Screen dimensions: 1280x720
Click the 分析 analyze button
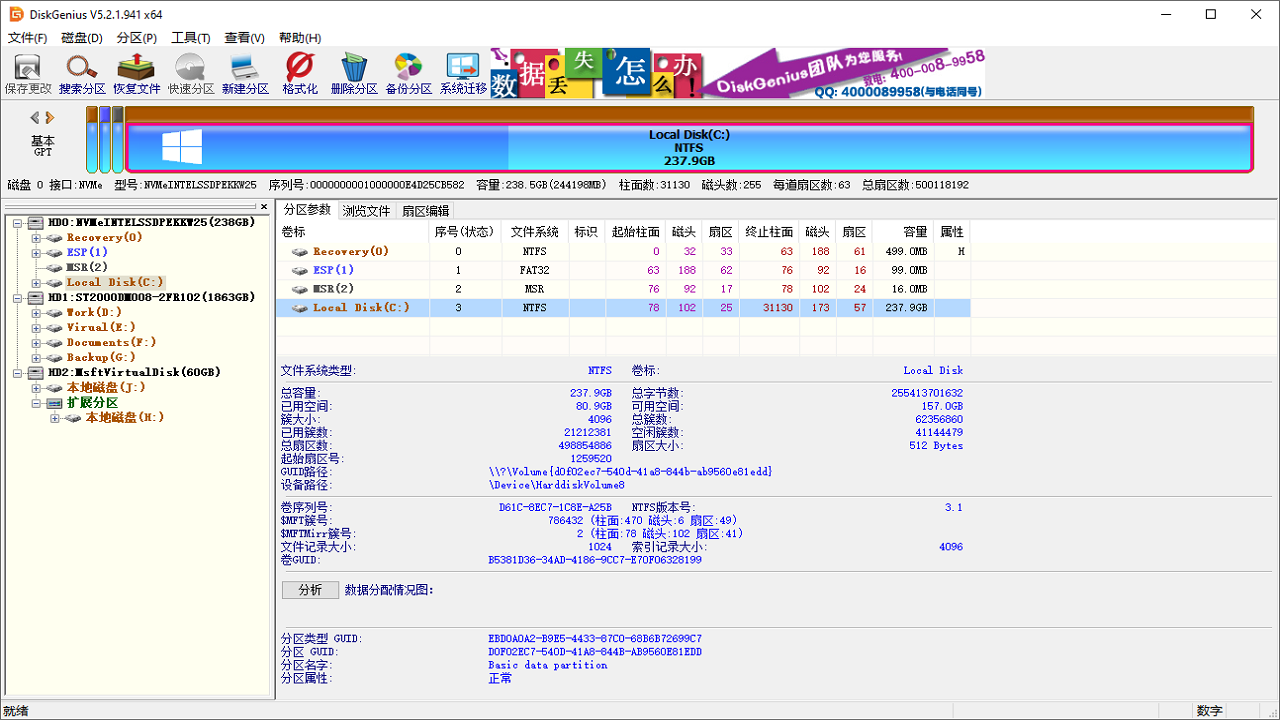[x=310, y=590]
